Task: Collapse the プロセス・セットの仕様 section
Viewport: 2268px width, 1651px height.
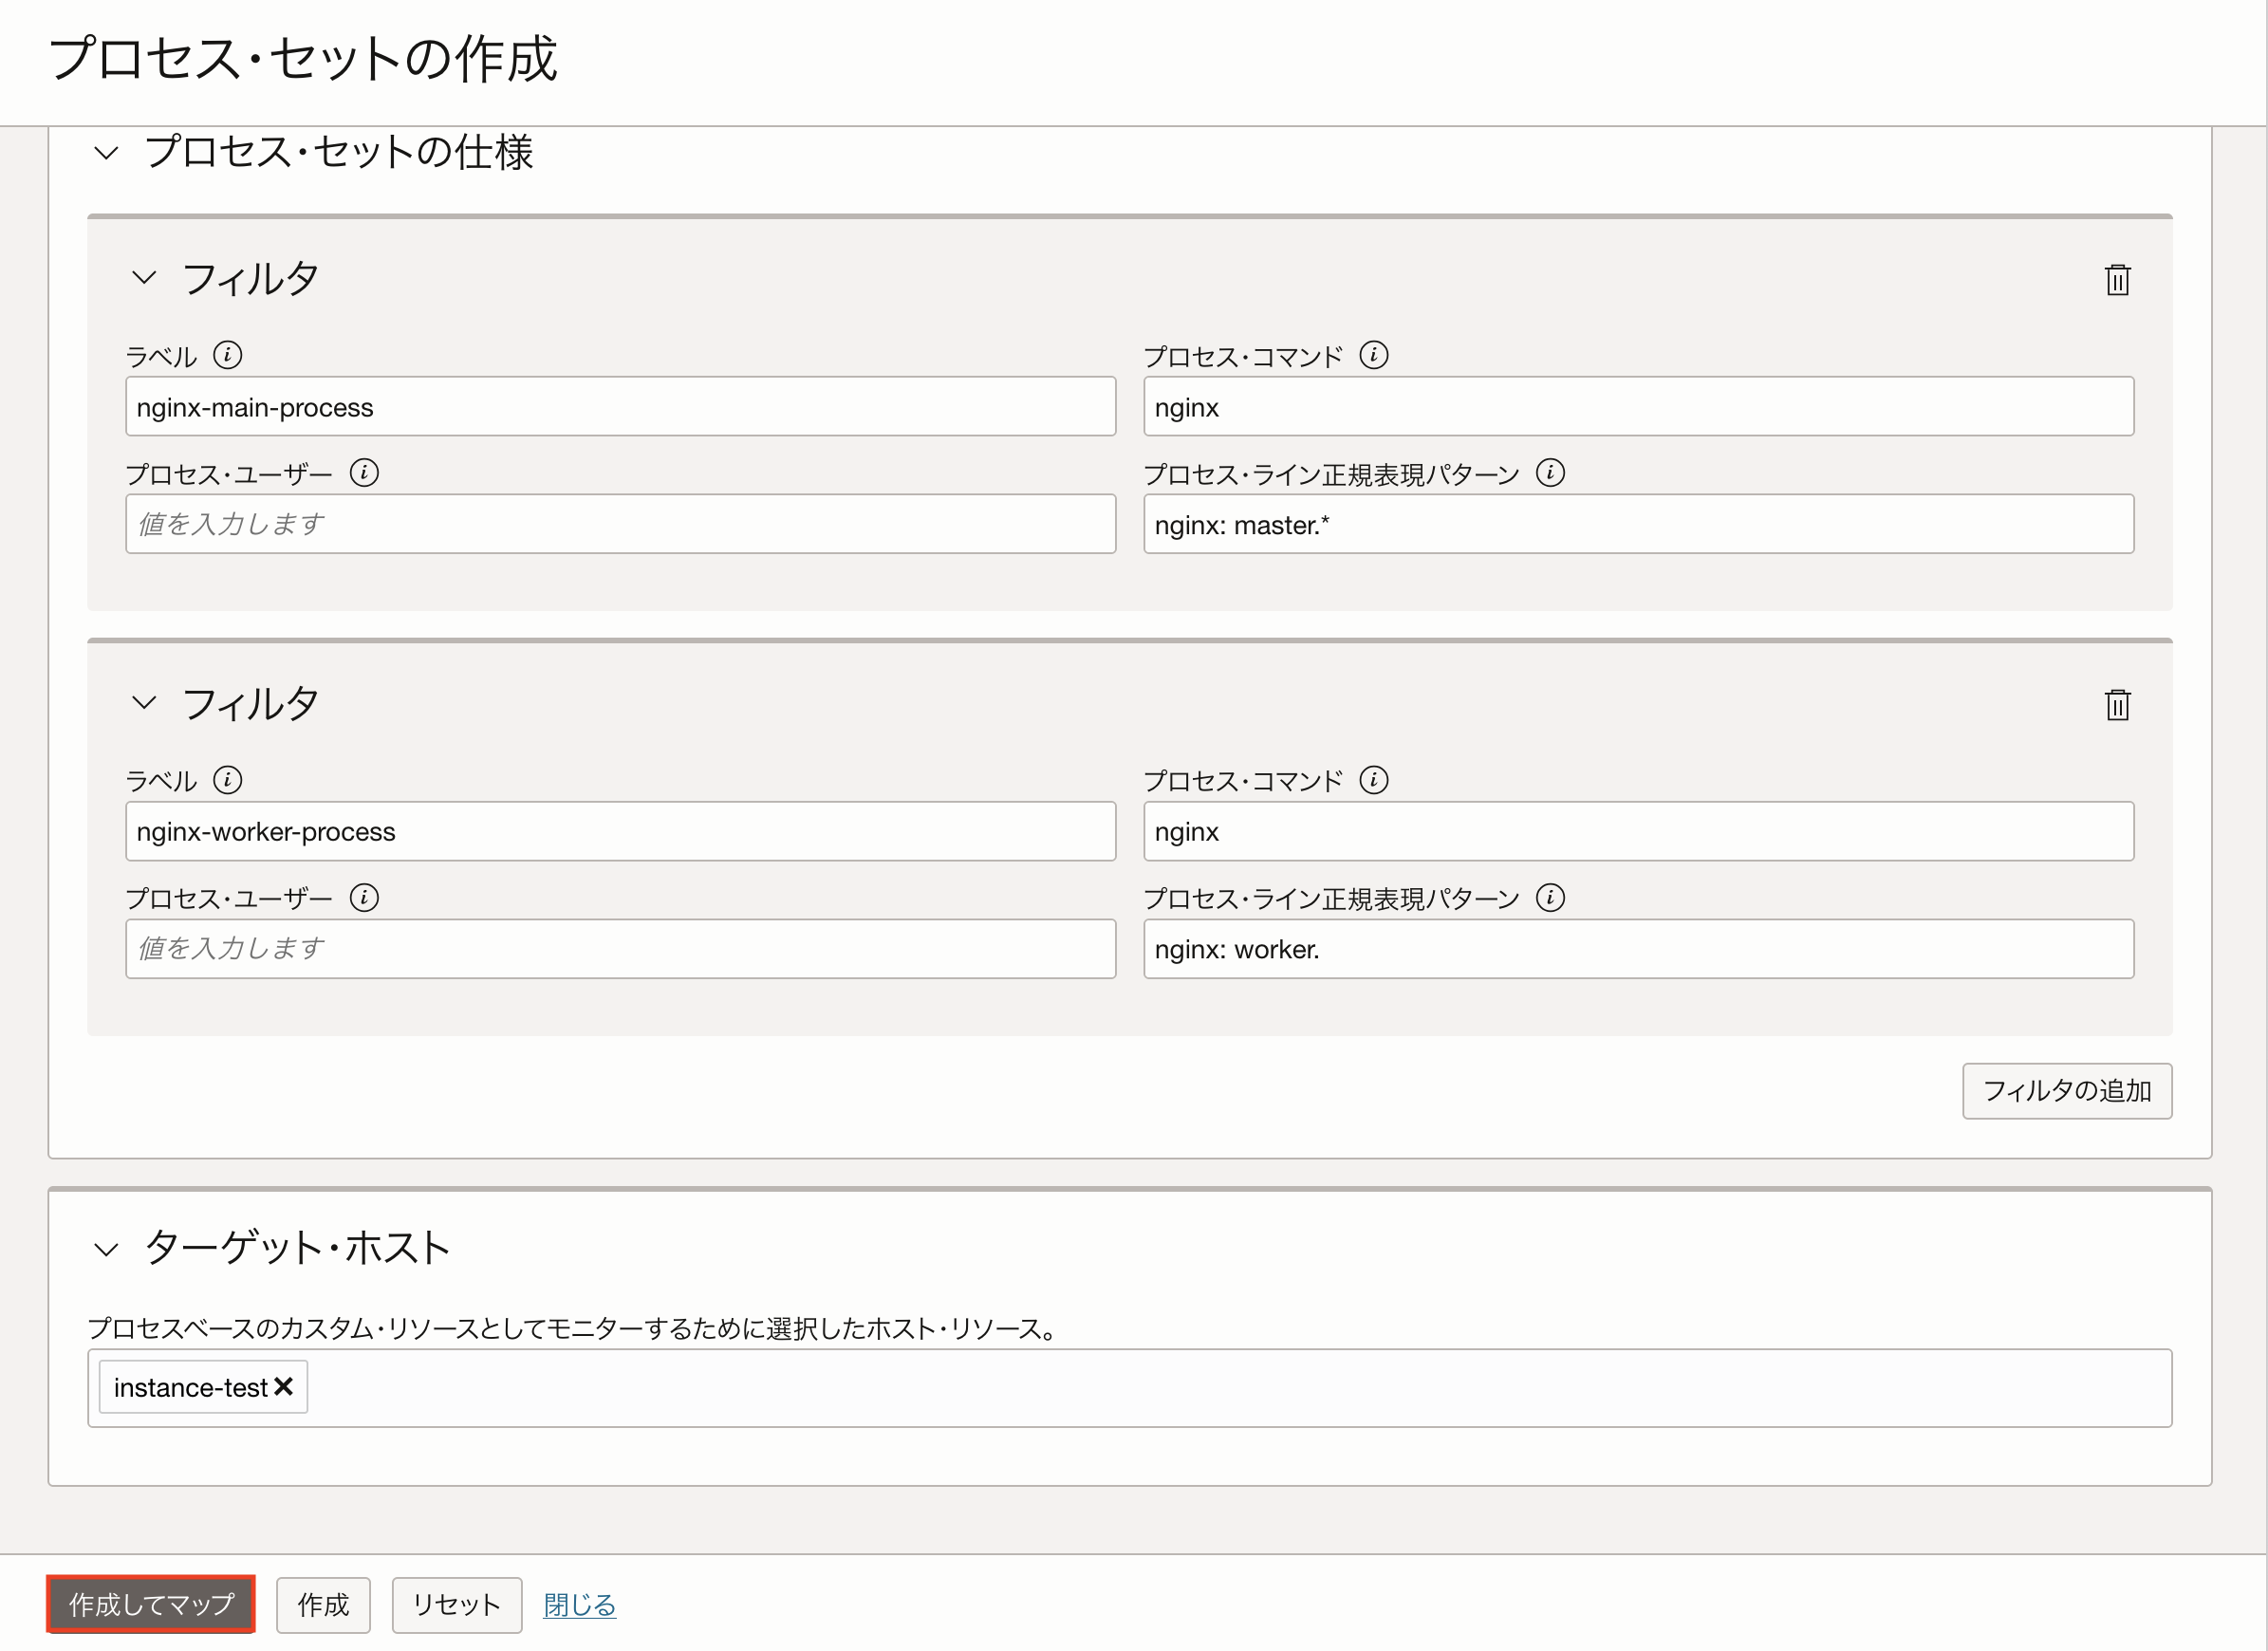Action: click(106, 153)
